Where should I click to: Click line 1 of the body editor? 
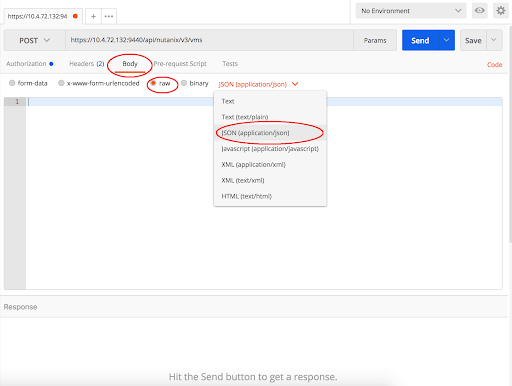264,102
